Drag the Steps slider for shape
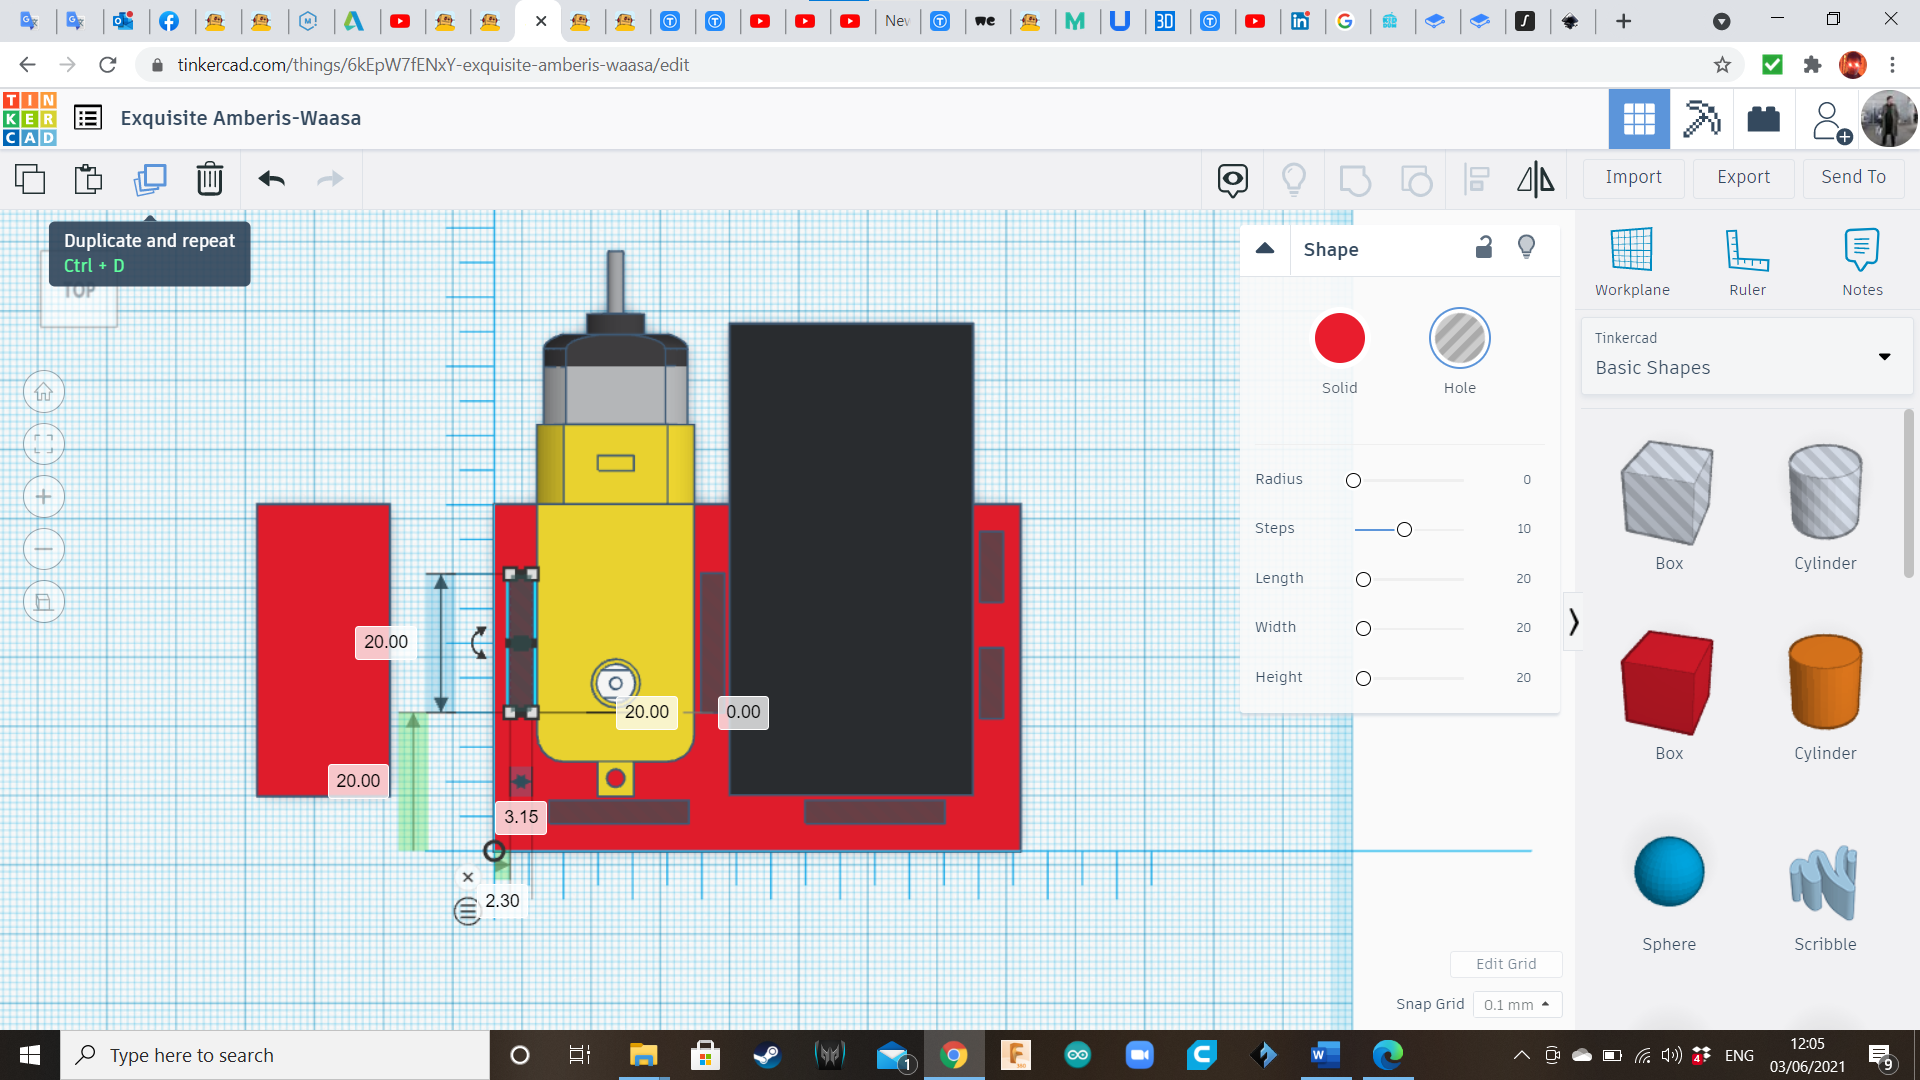The image size is (1920, 1080). pos(1403,527)
